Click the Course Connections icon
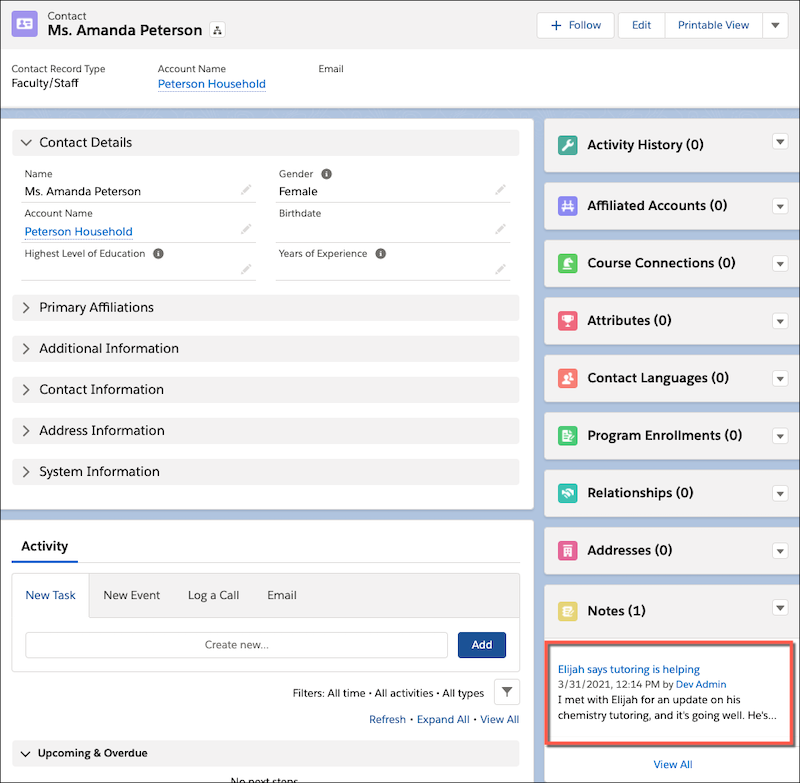This screenshot has height=783, width=800. pos(567,264)
